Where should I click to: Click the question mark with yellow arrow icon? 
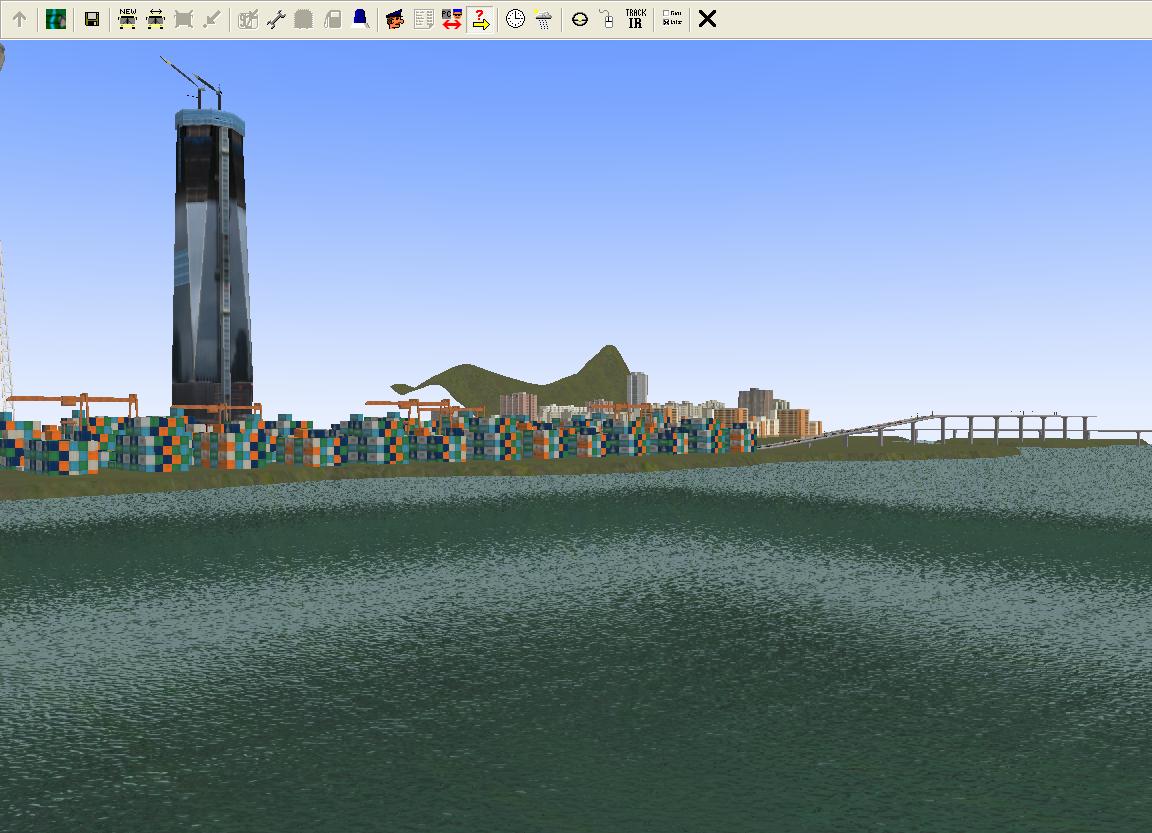(480, 19)
